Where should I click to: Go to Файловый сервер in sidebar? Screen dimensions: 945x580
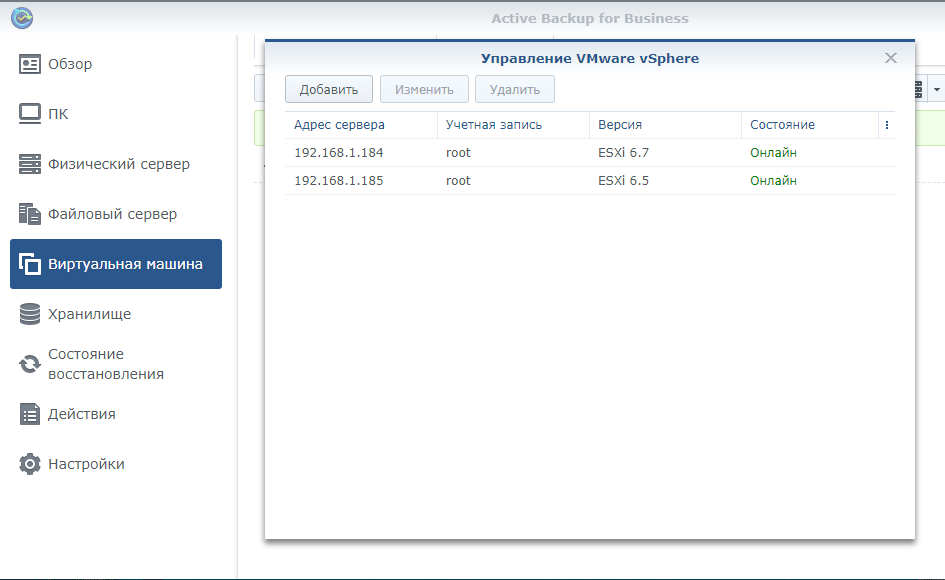point(113,214)
